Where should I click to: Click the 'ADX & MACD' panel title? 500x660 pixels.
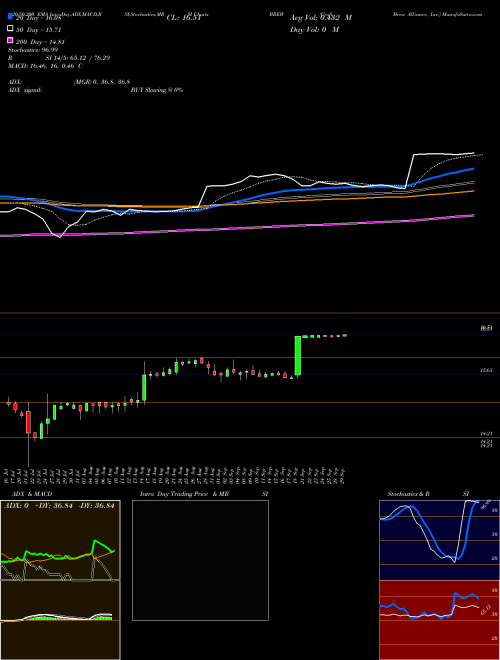[32, 494]
